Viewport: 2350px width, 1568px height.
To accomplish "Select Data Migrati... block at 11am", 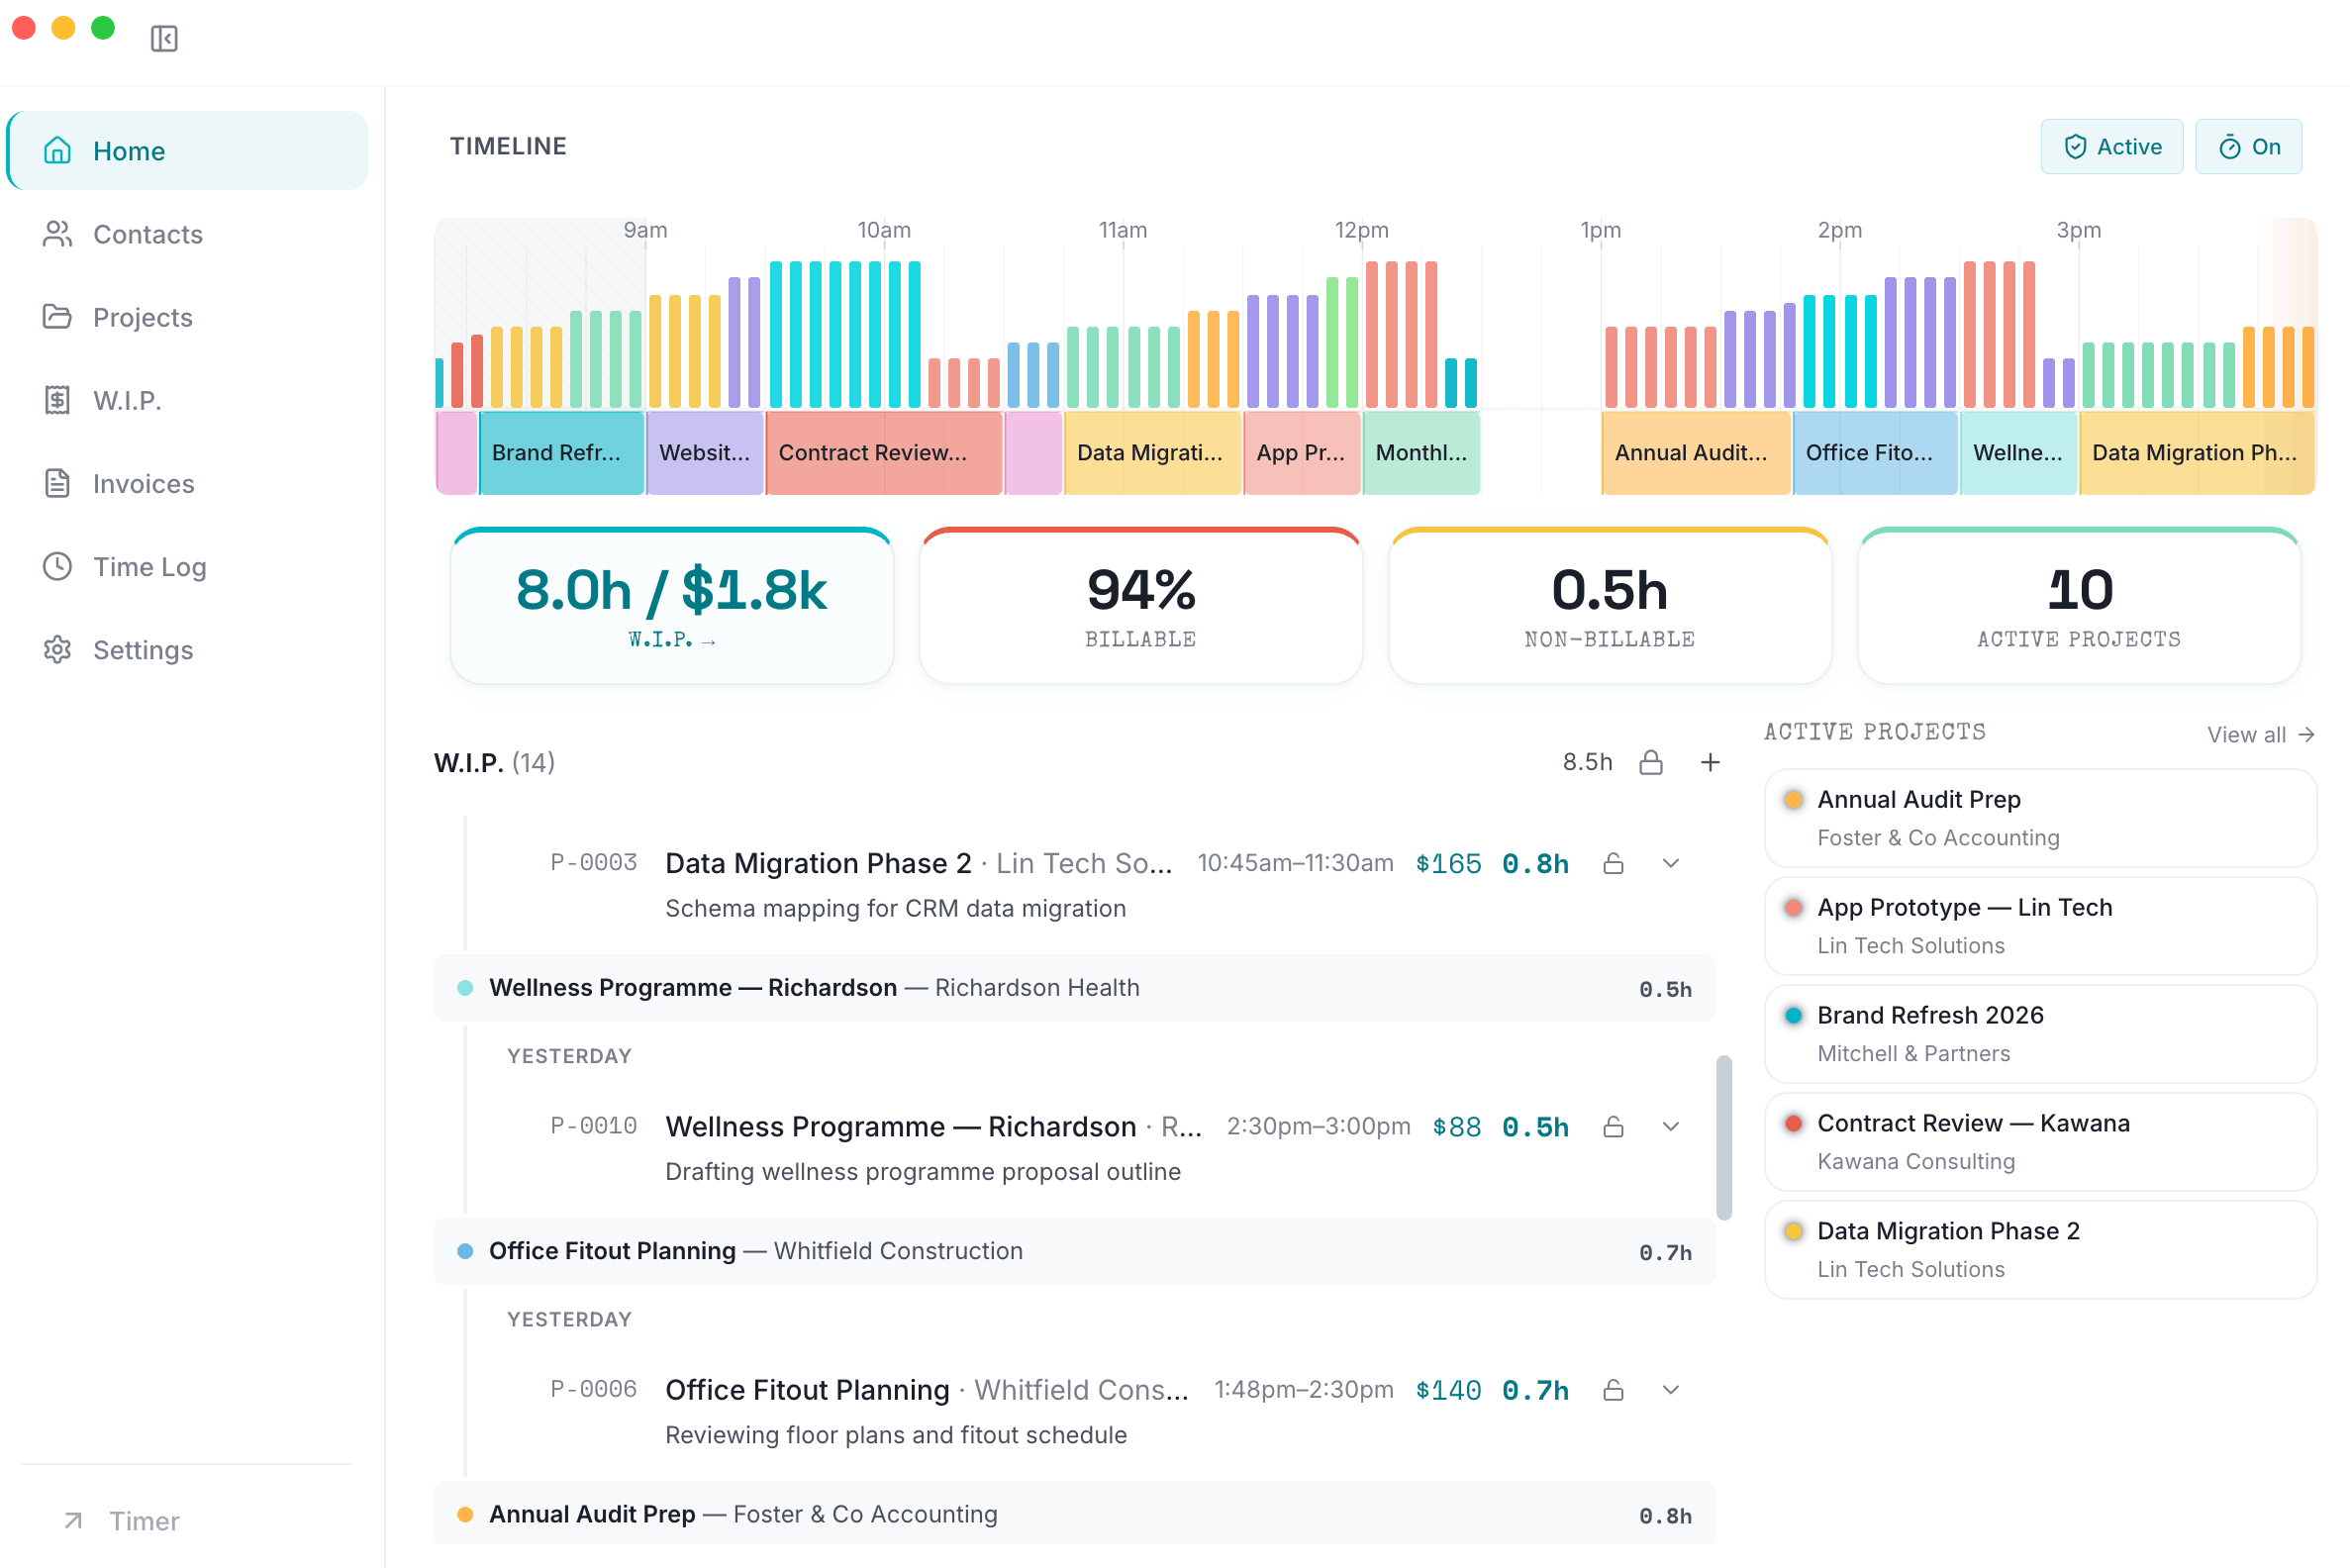I will pos(1152,453).
